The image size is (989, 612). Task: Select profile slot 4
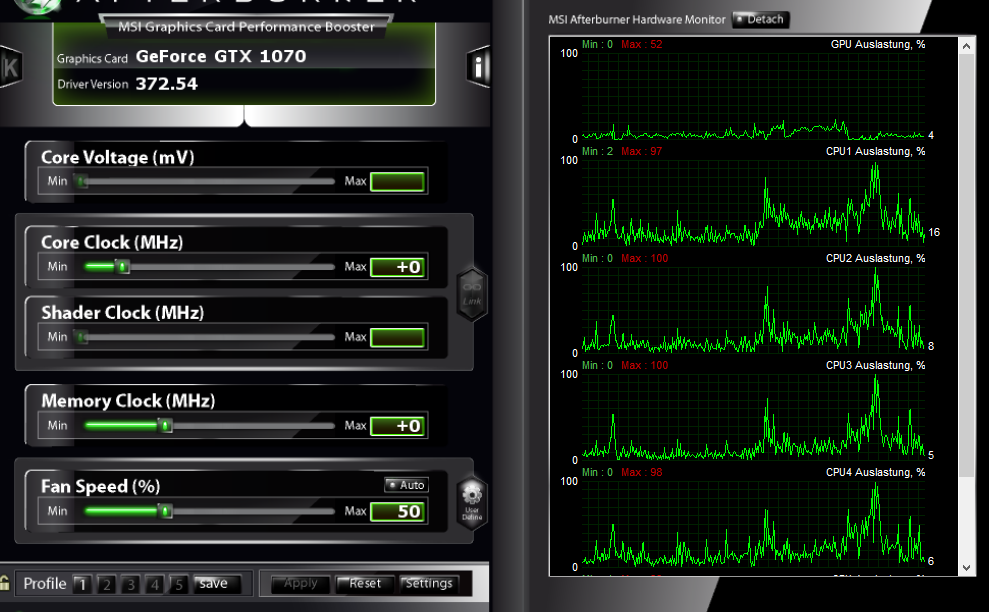[x=154, y=584]
